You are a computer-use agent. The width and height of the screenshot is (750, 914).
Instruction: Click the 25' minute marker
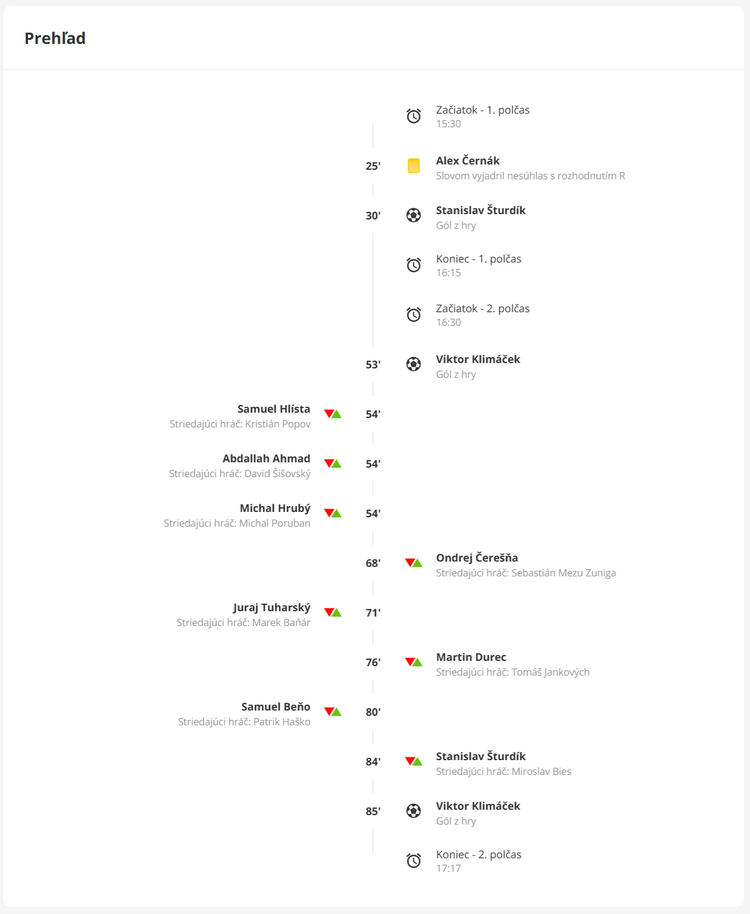(x=373, y=166)
